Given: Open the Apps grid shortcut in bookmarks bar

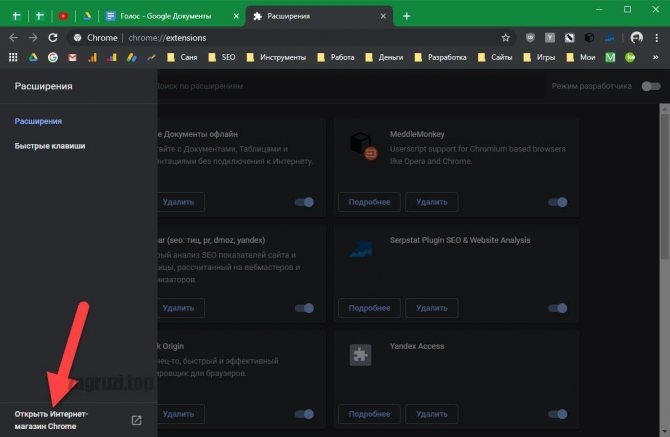Looking at the screenshot, I should (x=13, y=57).
